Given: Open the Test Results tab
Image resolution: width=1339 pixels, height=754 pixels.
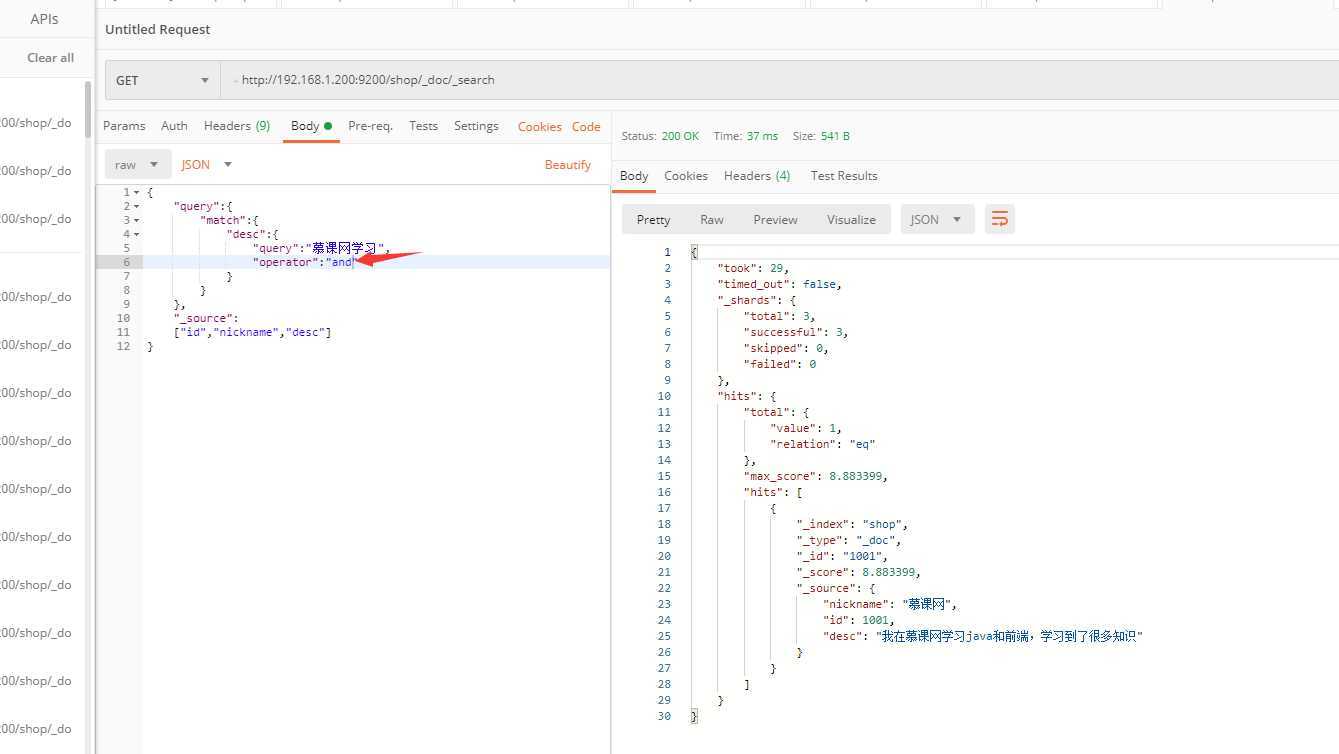Looking at the screenshot, I should (844, 176).
